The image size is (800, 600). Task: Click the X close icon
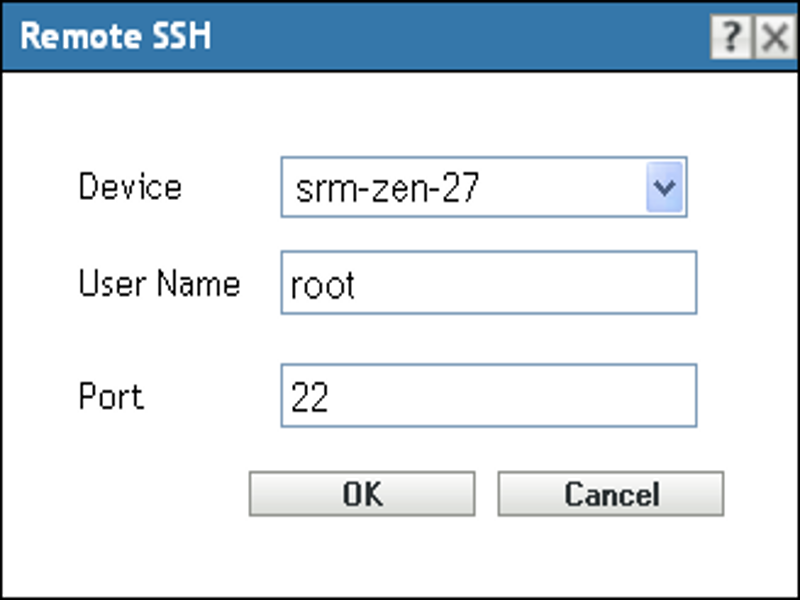774,36
